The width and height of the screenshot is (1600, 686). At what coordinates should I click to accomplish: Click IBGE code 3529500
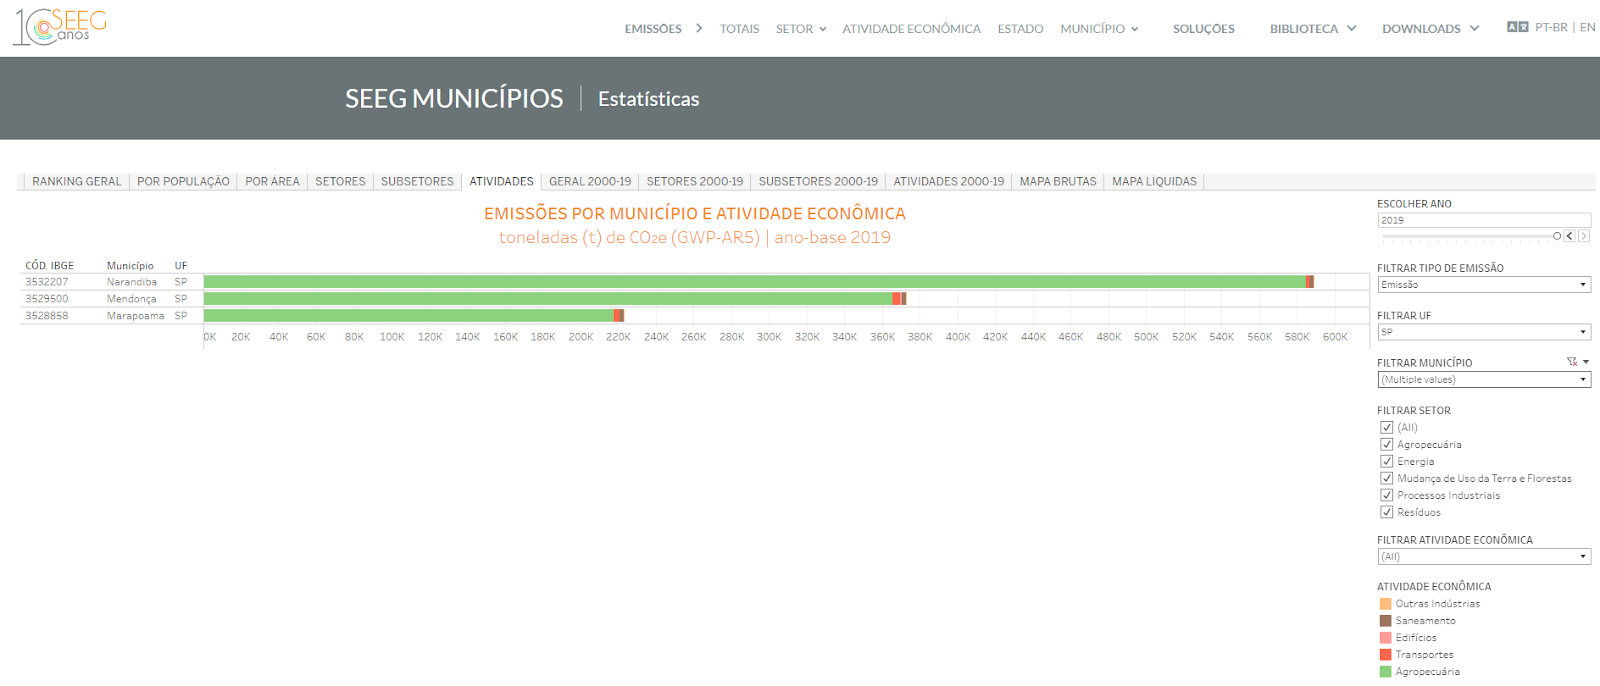point(47,299)
